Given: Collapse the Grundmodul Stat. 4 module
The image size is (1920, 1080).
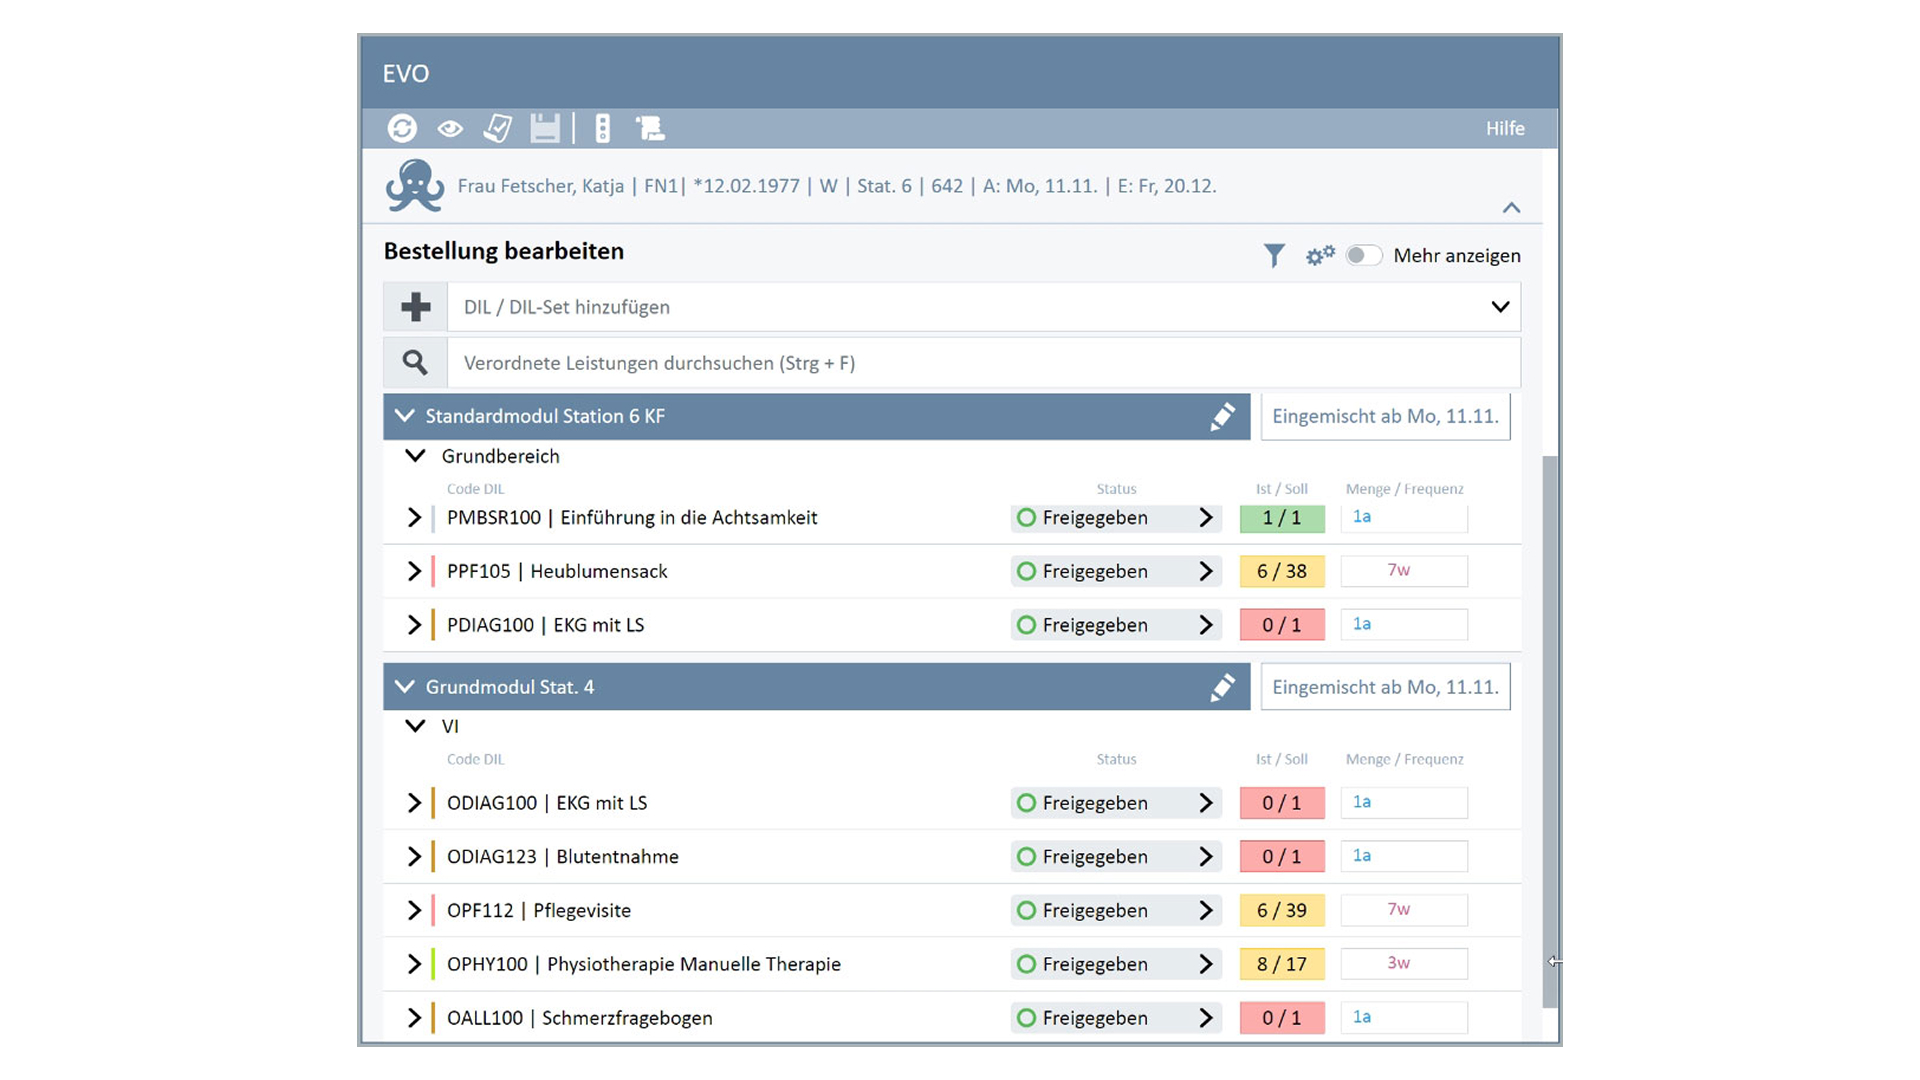Looking at the screenshot, I should pyautogui.click(x=405, y=687).
